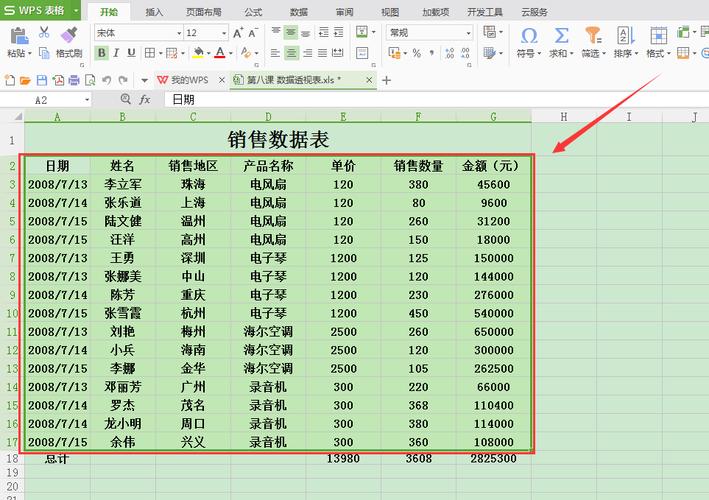Toggle vertical middle alignment
The image size is (709, 500).
click(x=291, y=32)
